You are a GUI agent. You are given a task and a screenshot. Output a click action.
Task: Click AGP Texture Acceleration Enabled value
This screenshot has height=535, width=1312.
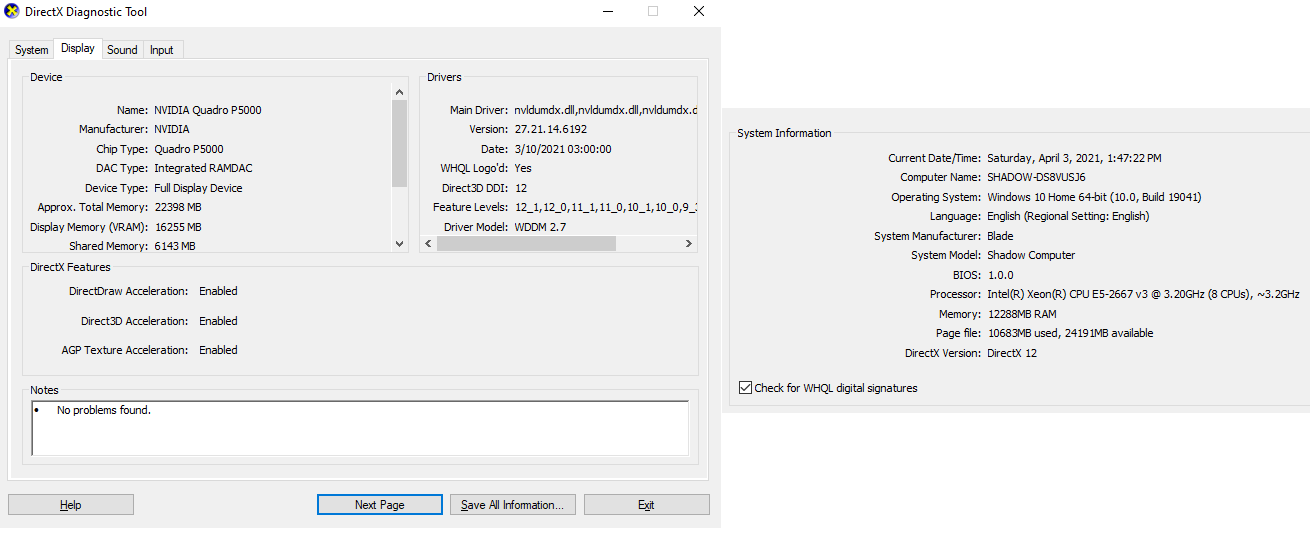218,350
